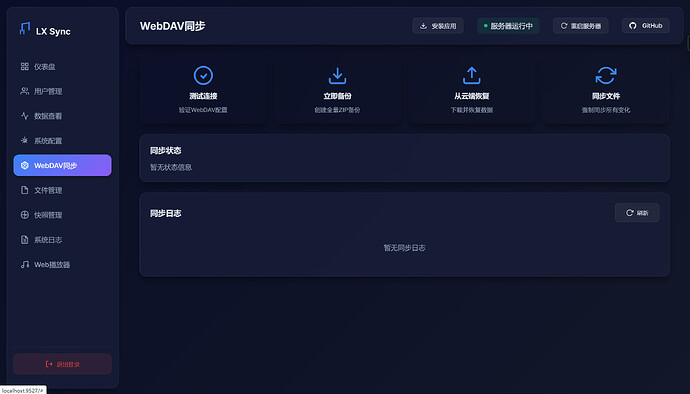Click the 同步状态 heading
The image size is (690, 394).
[165, 151]
